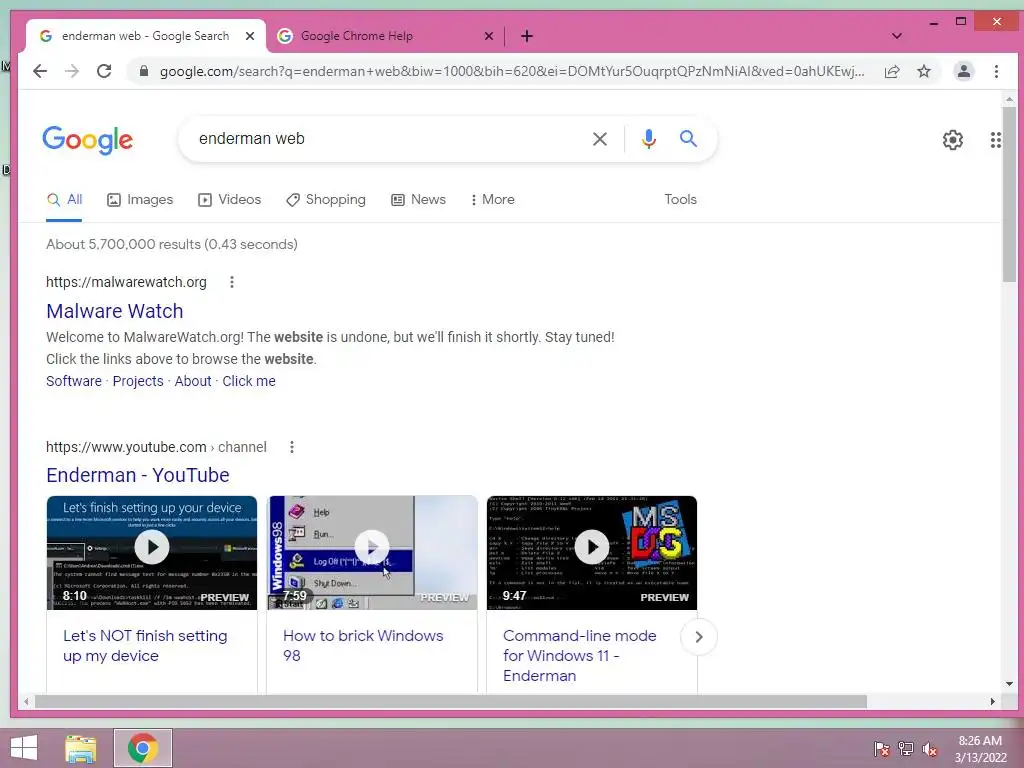Click the forward navigation arrow
The image size is (1024, 768).
(x=72, y=71)
